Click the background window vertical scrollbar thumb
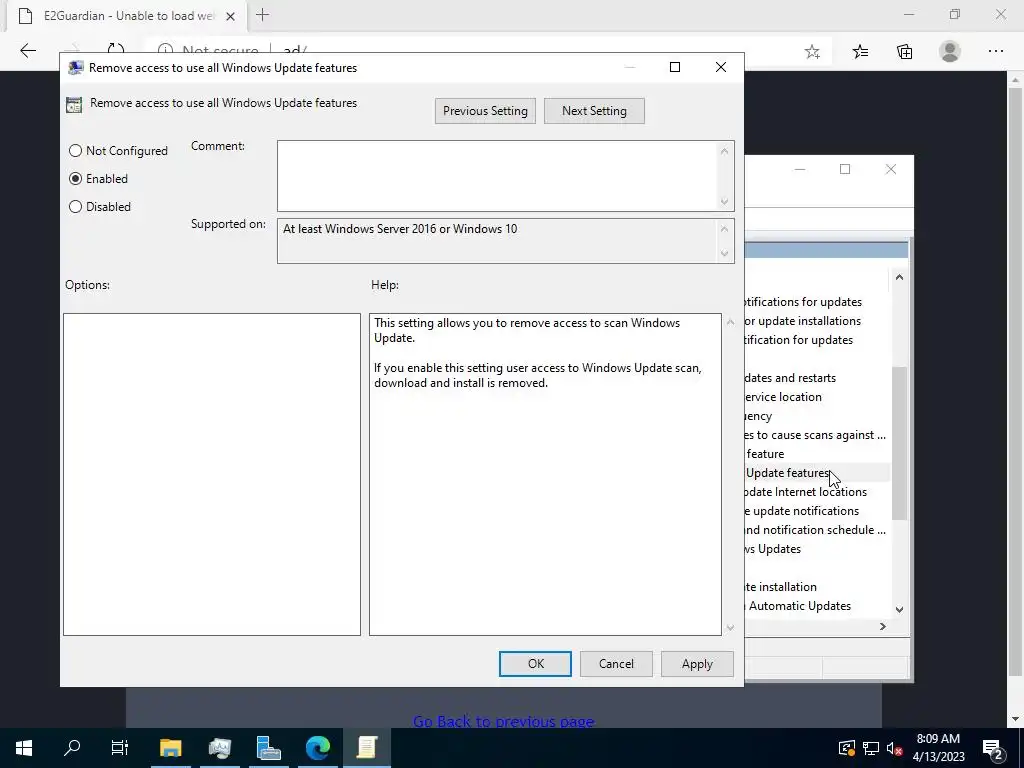The height and width of the screenshot is (768, 1024). click(899, 443)
